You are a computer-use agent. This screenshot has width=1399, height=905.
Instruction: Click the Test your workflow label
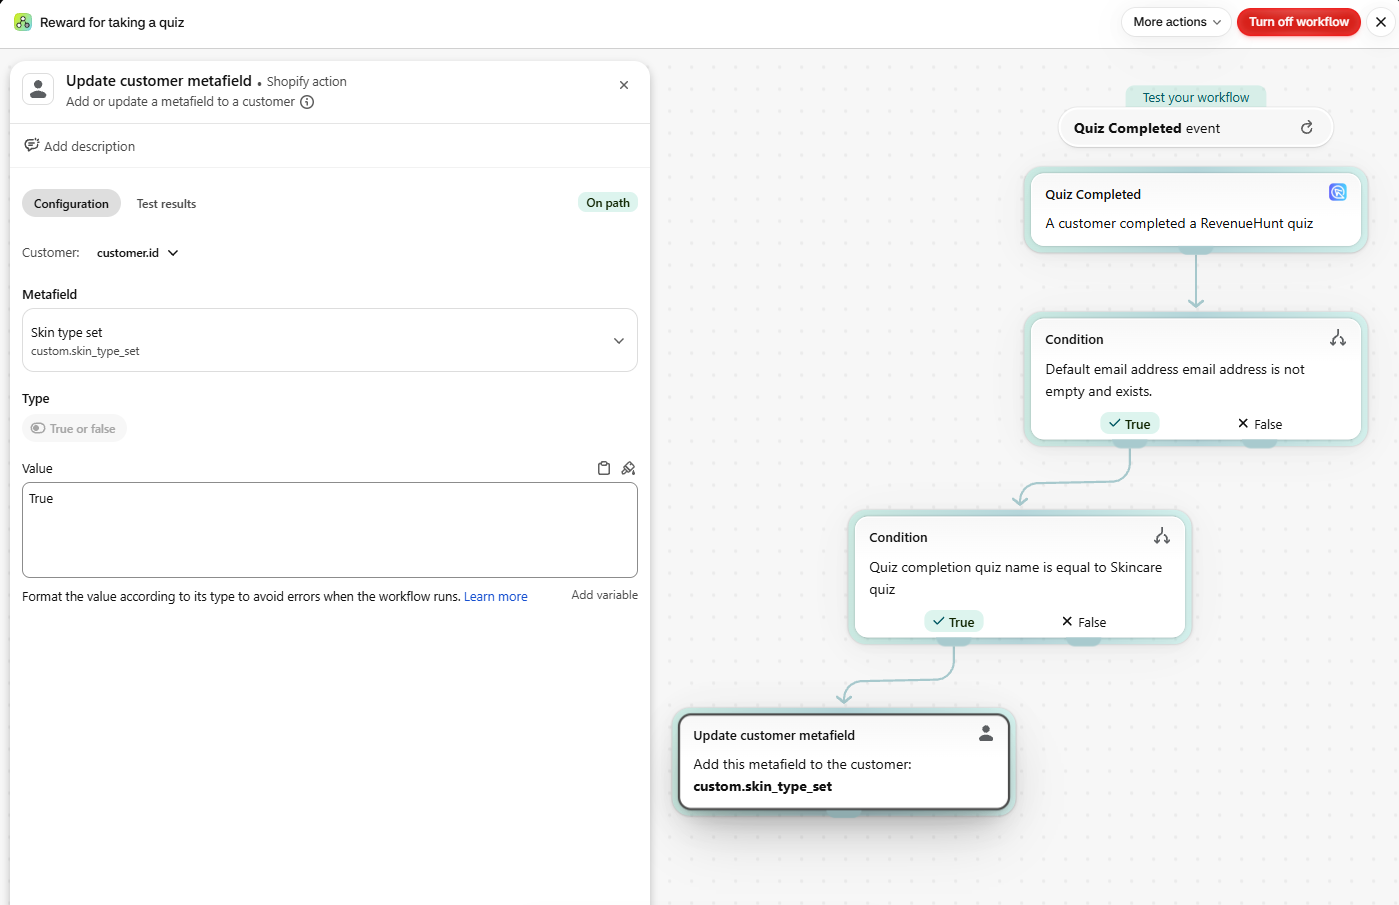click(x=1196, y=97)
